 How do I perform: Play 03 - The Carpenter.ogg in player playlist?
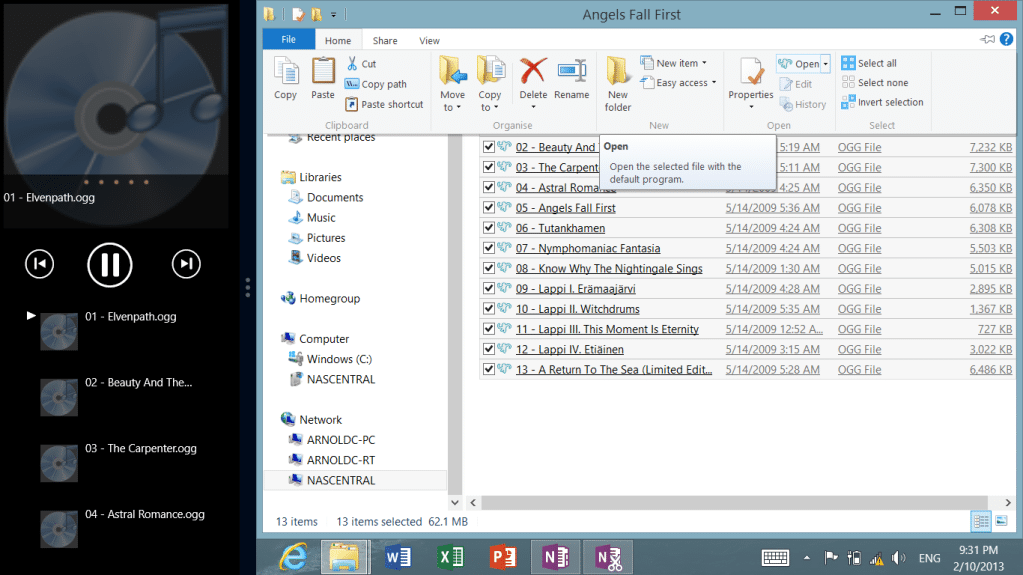click(x=119, y=462)
